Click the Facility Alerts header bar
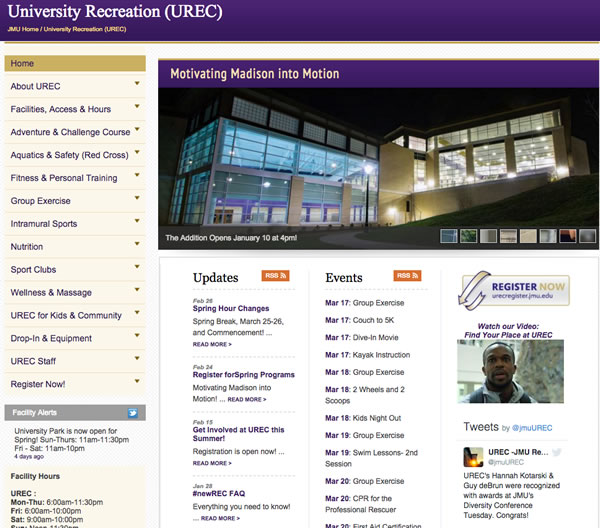The image size is (600, 528). click(75, 413)
